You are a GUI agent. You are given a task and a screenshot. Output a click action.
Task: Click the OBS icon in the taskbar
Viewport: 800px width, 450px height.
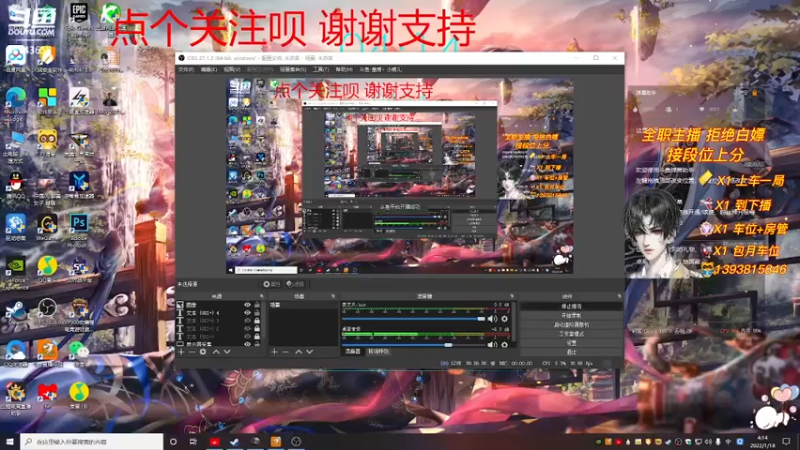click(x=296, y=441)
